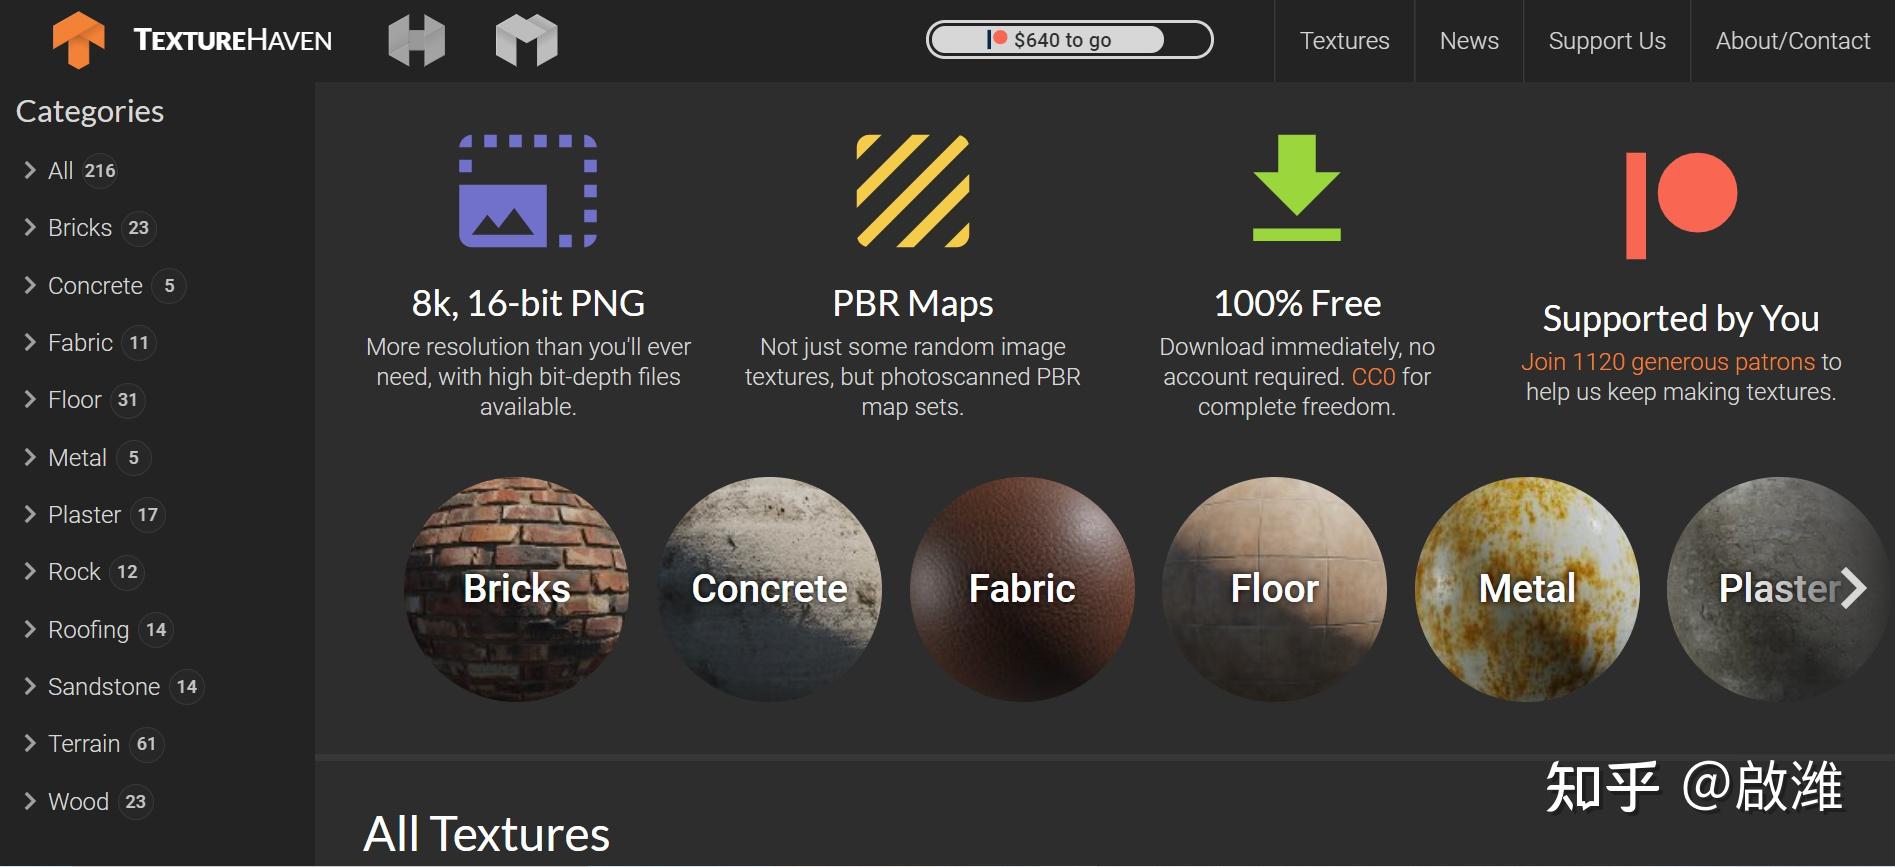The height and width of the screenshot is (867, 1895).
Task: Click the All Textures heading
Action: (x=486, y=834)
